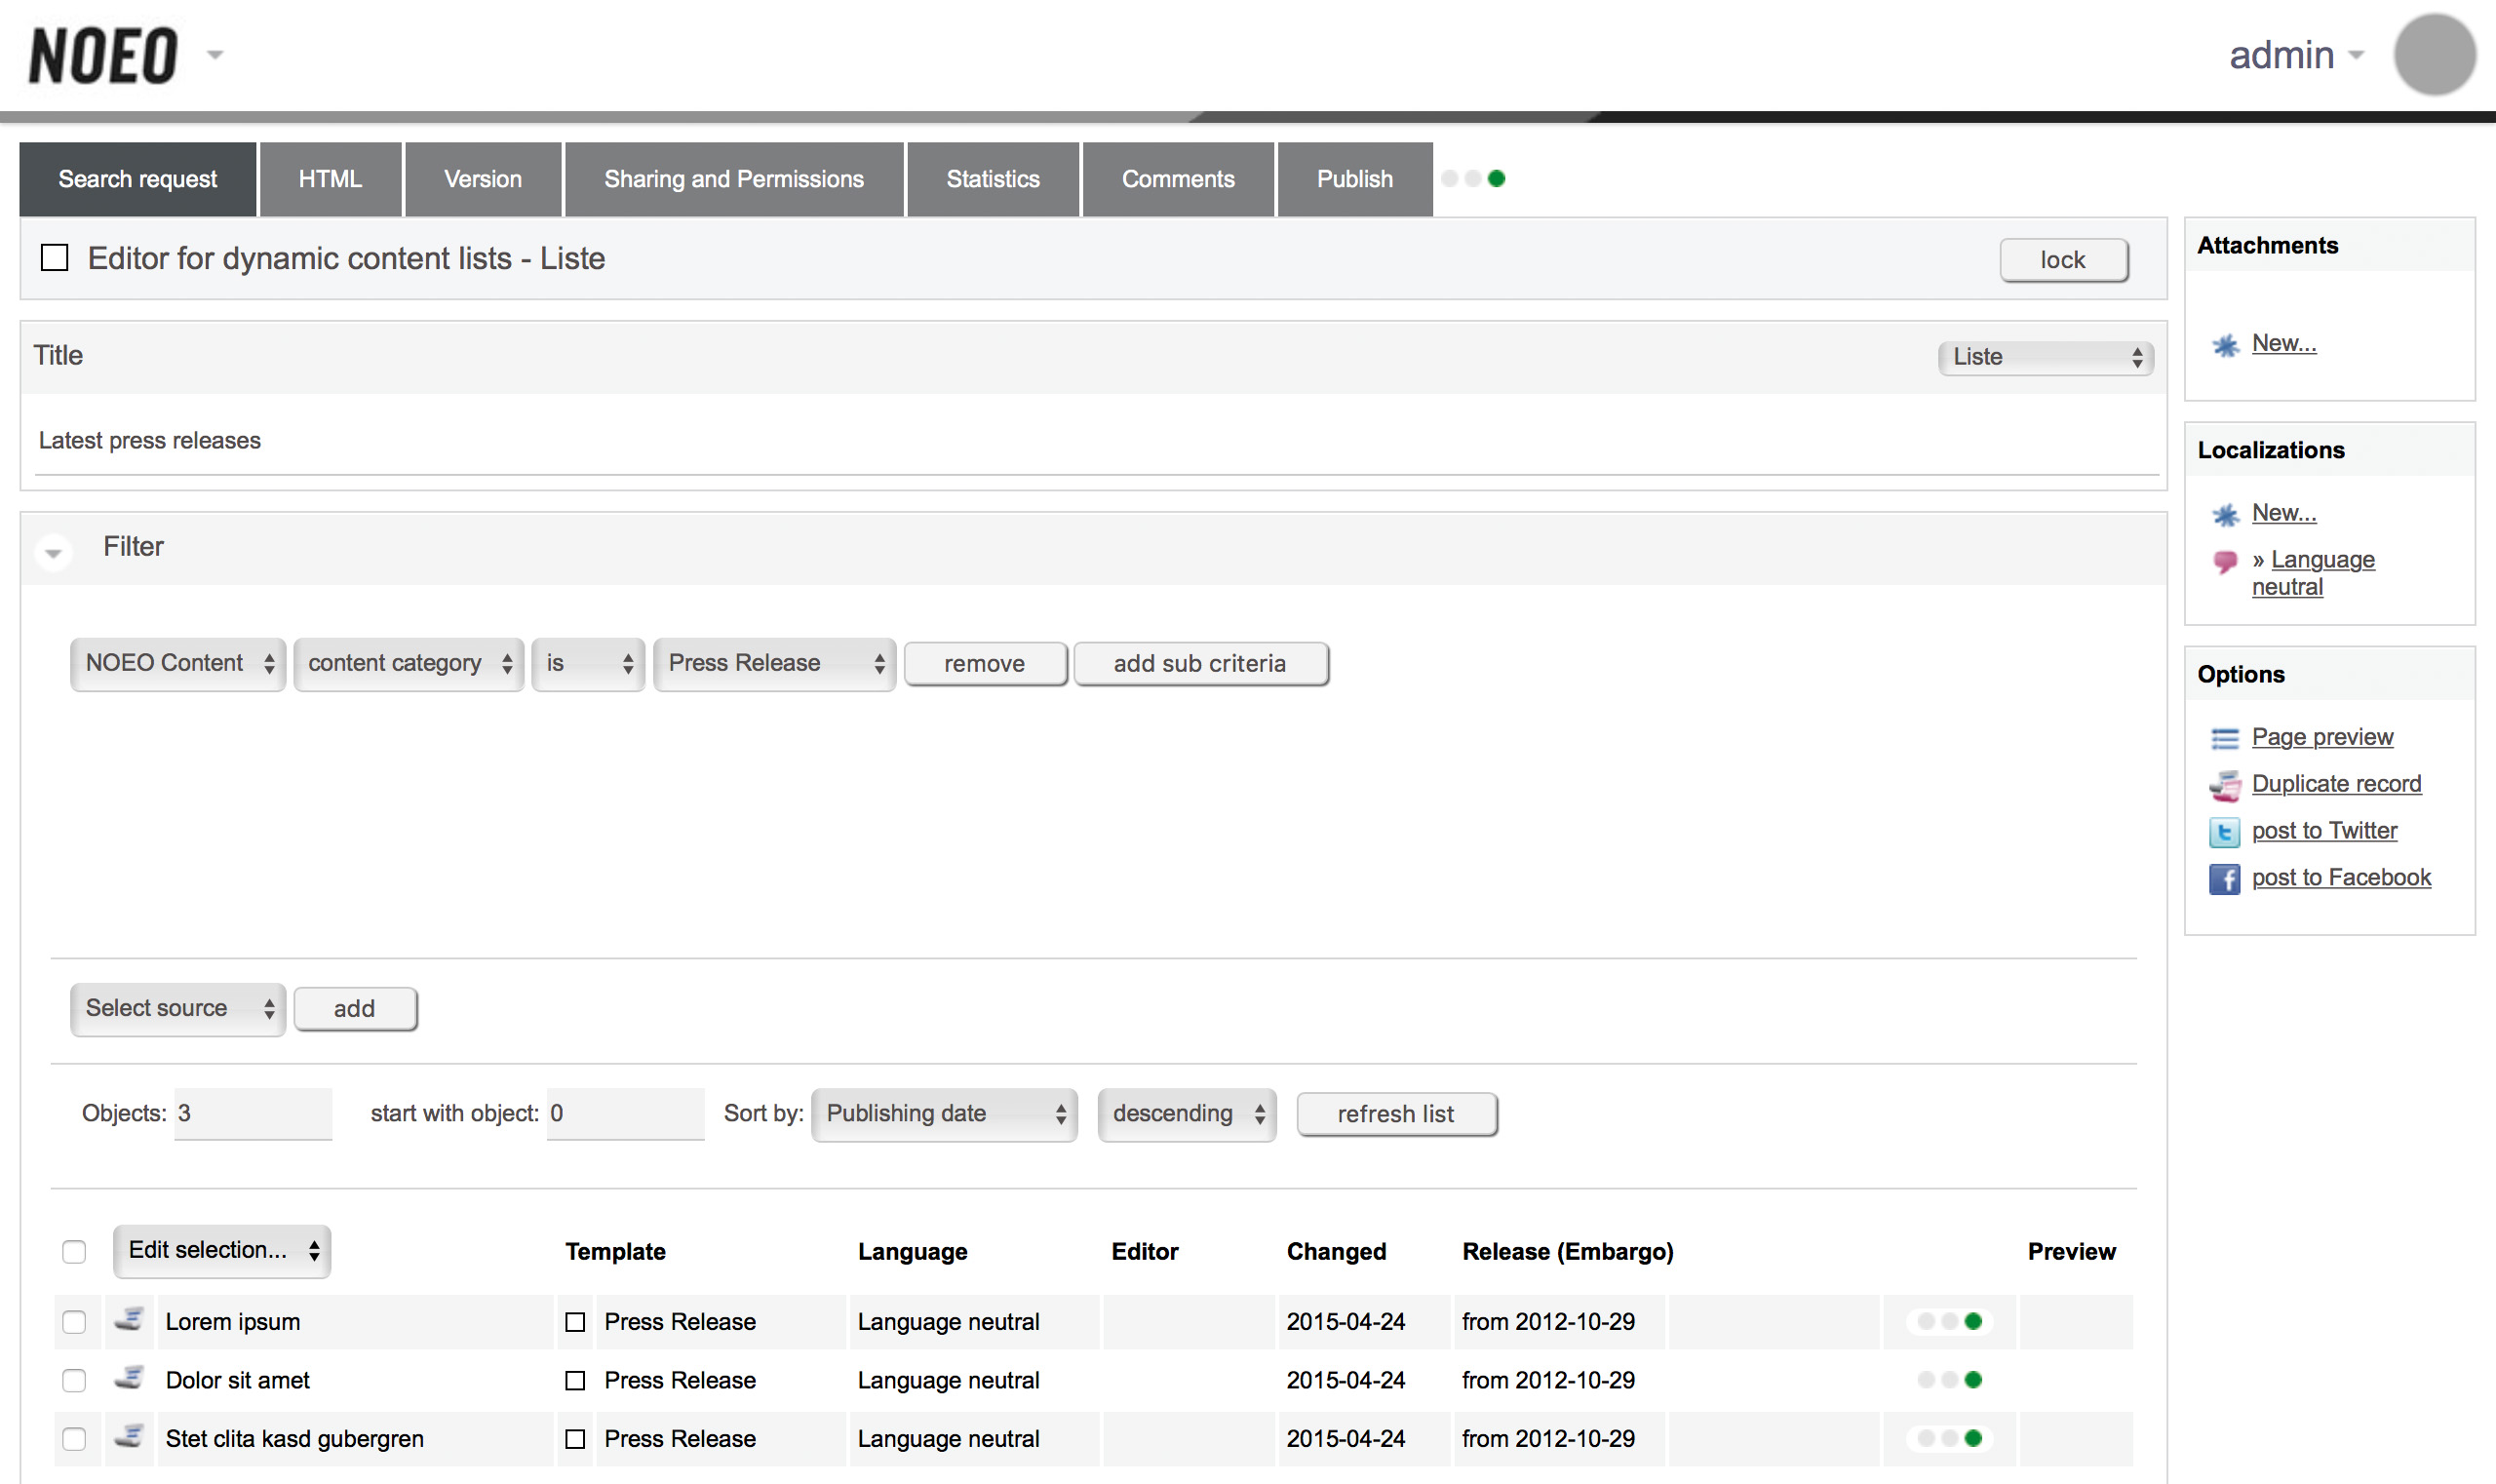This screenshot has height=1484, width=2496.
Task: Click the remove criteria button
Action: [x=985, y=664]
